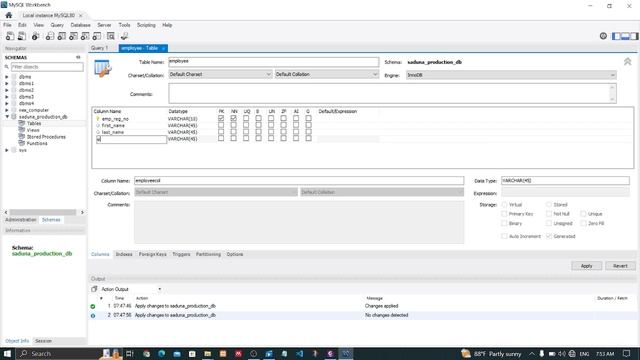Click the Apply button

[x=587, y=266]
